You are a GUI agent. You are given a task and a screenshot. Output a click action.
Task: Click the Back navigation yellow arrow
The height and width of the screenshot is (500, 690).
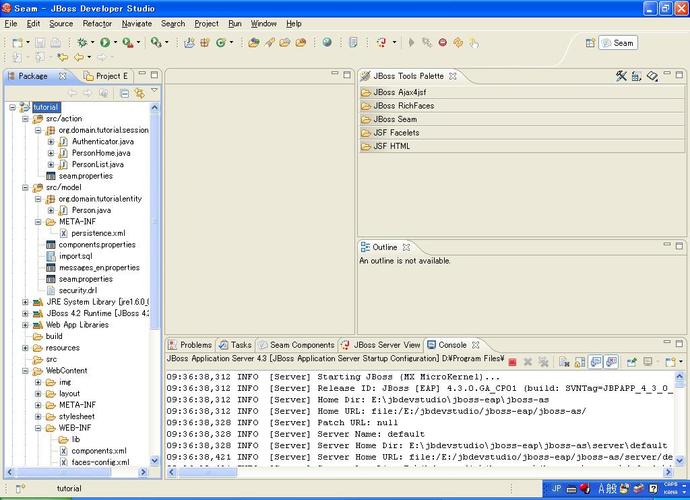[x=79, y=57]
